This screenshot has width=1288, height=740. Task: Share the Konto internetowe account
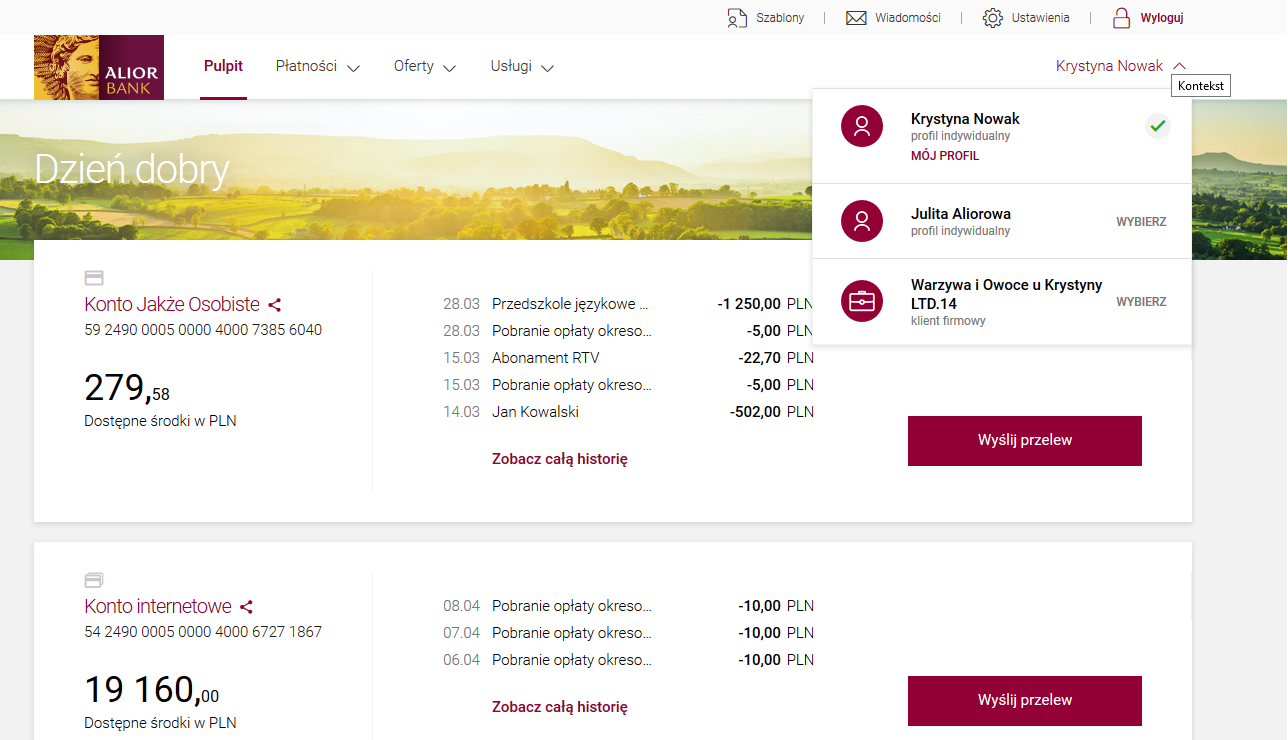point(247,607)
